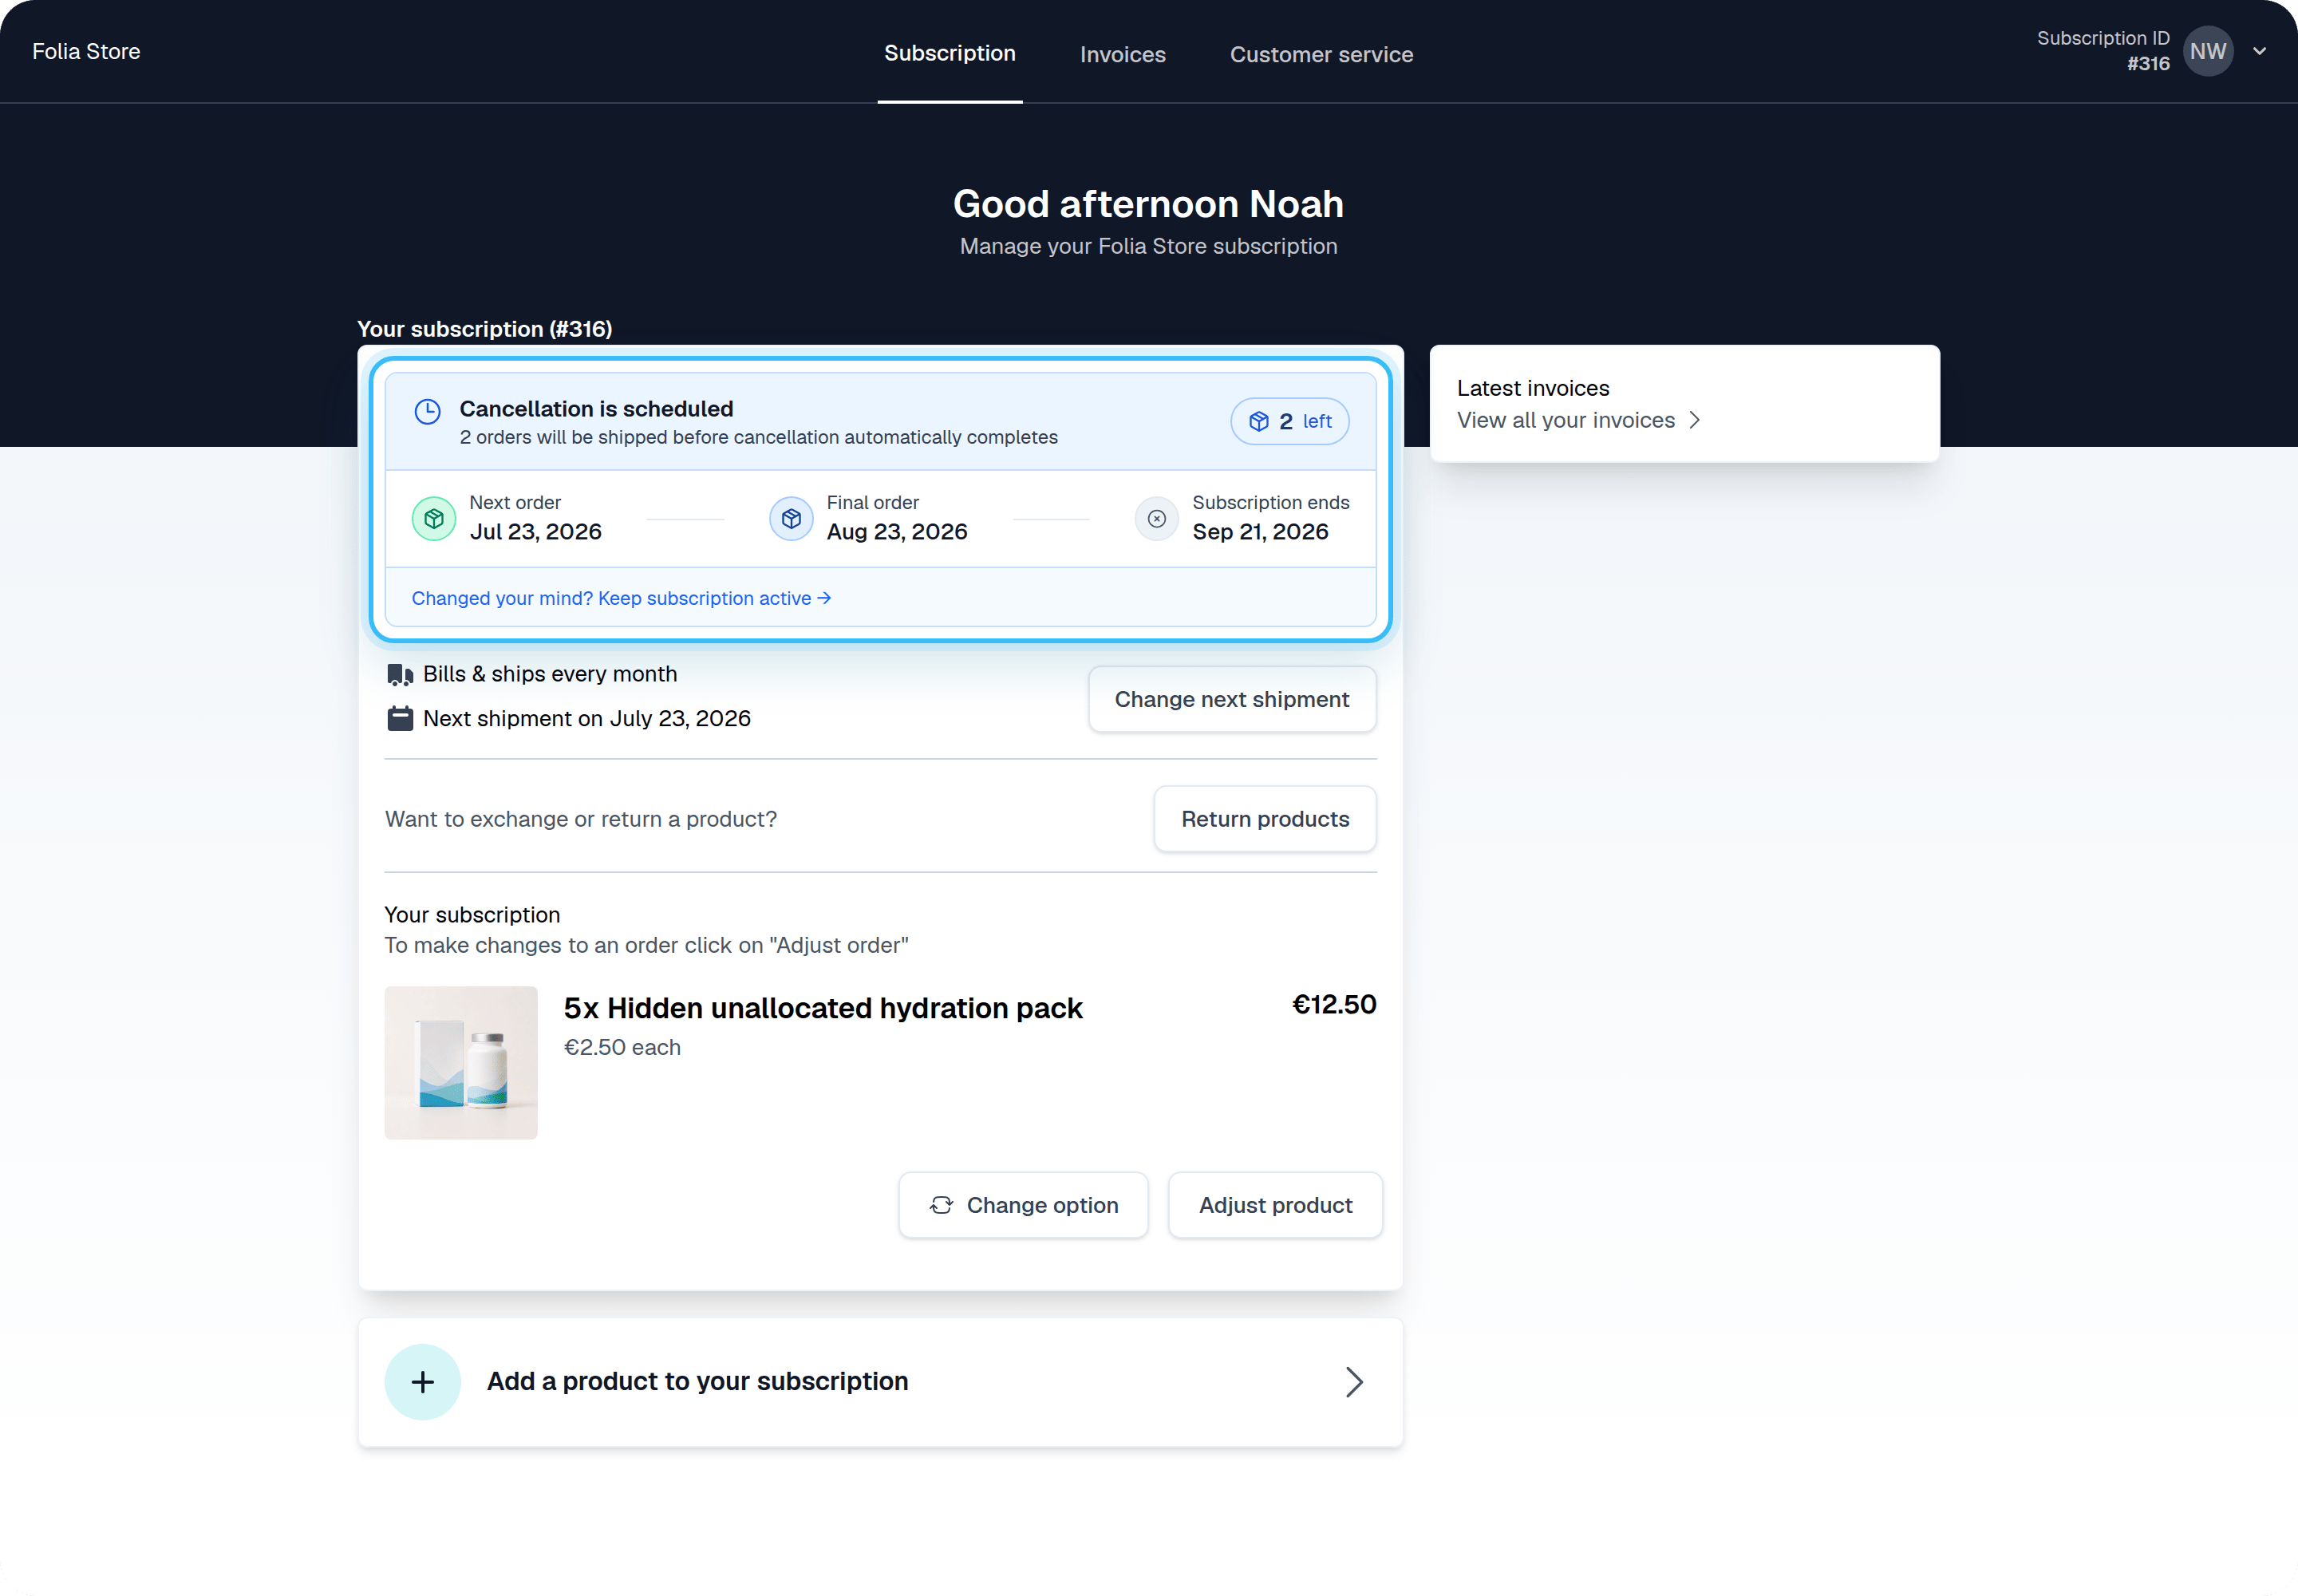Image resolution: width=2298 pixels, height=1596 pixels.
Task: Click Your subscription (#316) heading
Action: [x=484, y=329]
